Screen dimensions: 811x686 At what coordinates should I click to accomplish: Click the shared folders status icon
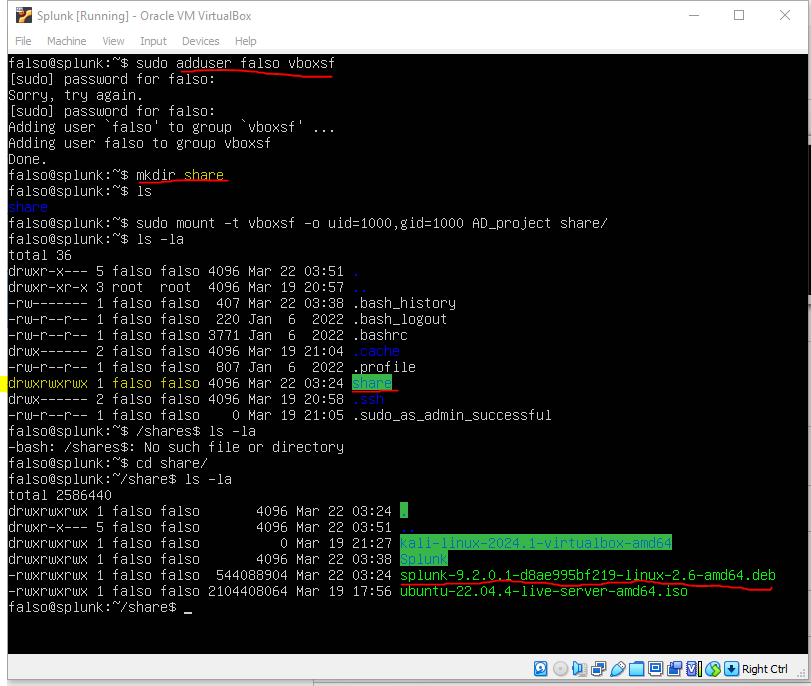(637, 669)
